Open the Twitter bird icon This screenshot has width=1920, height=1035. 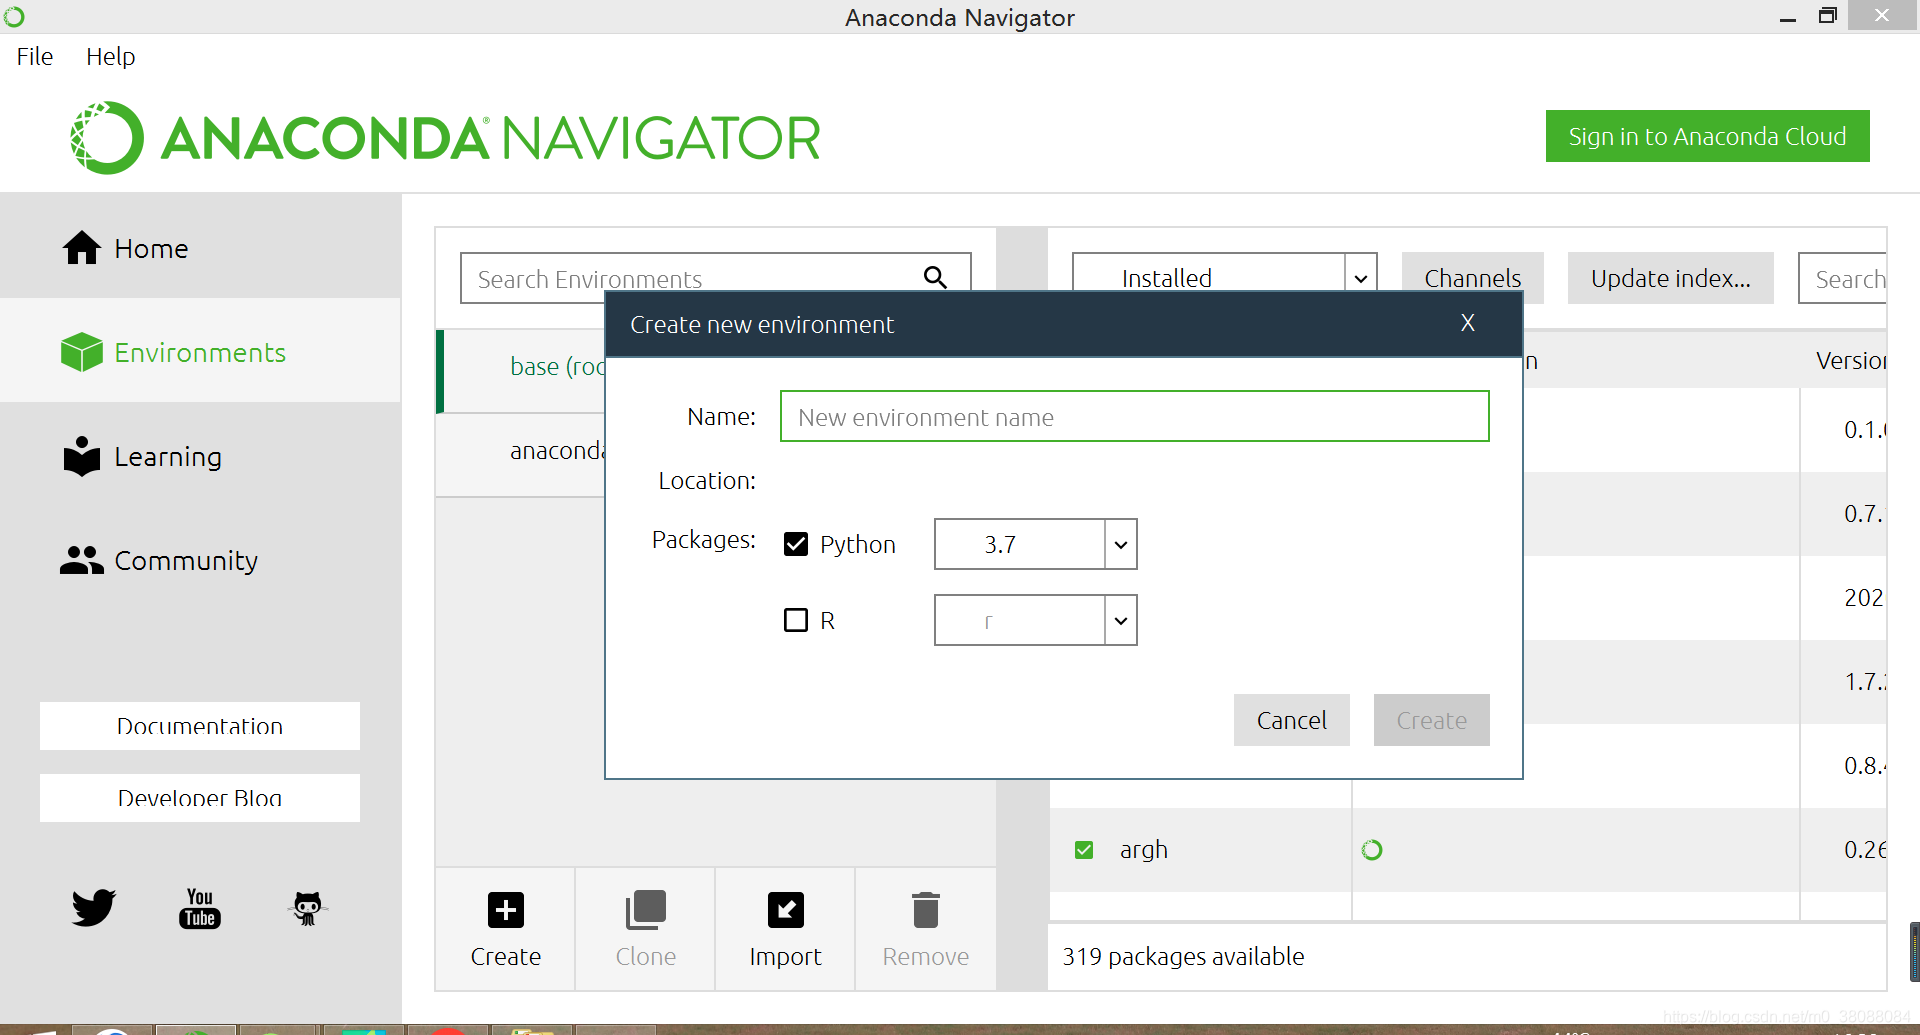[94, 908]
